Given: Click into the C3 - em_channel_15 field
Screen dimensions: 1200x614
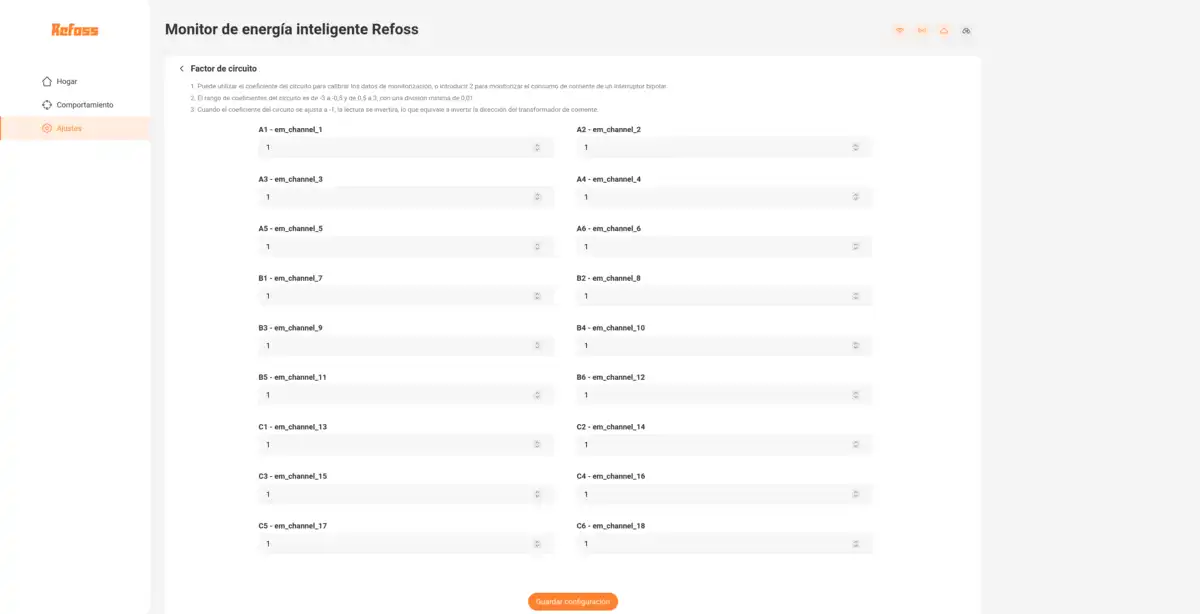Looking at the screenshot, I should pos(395,494).
